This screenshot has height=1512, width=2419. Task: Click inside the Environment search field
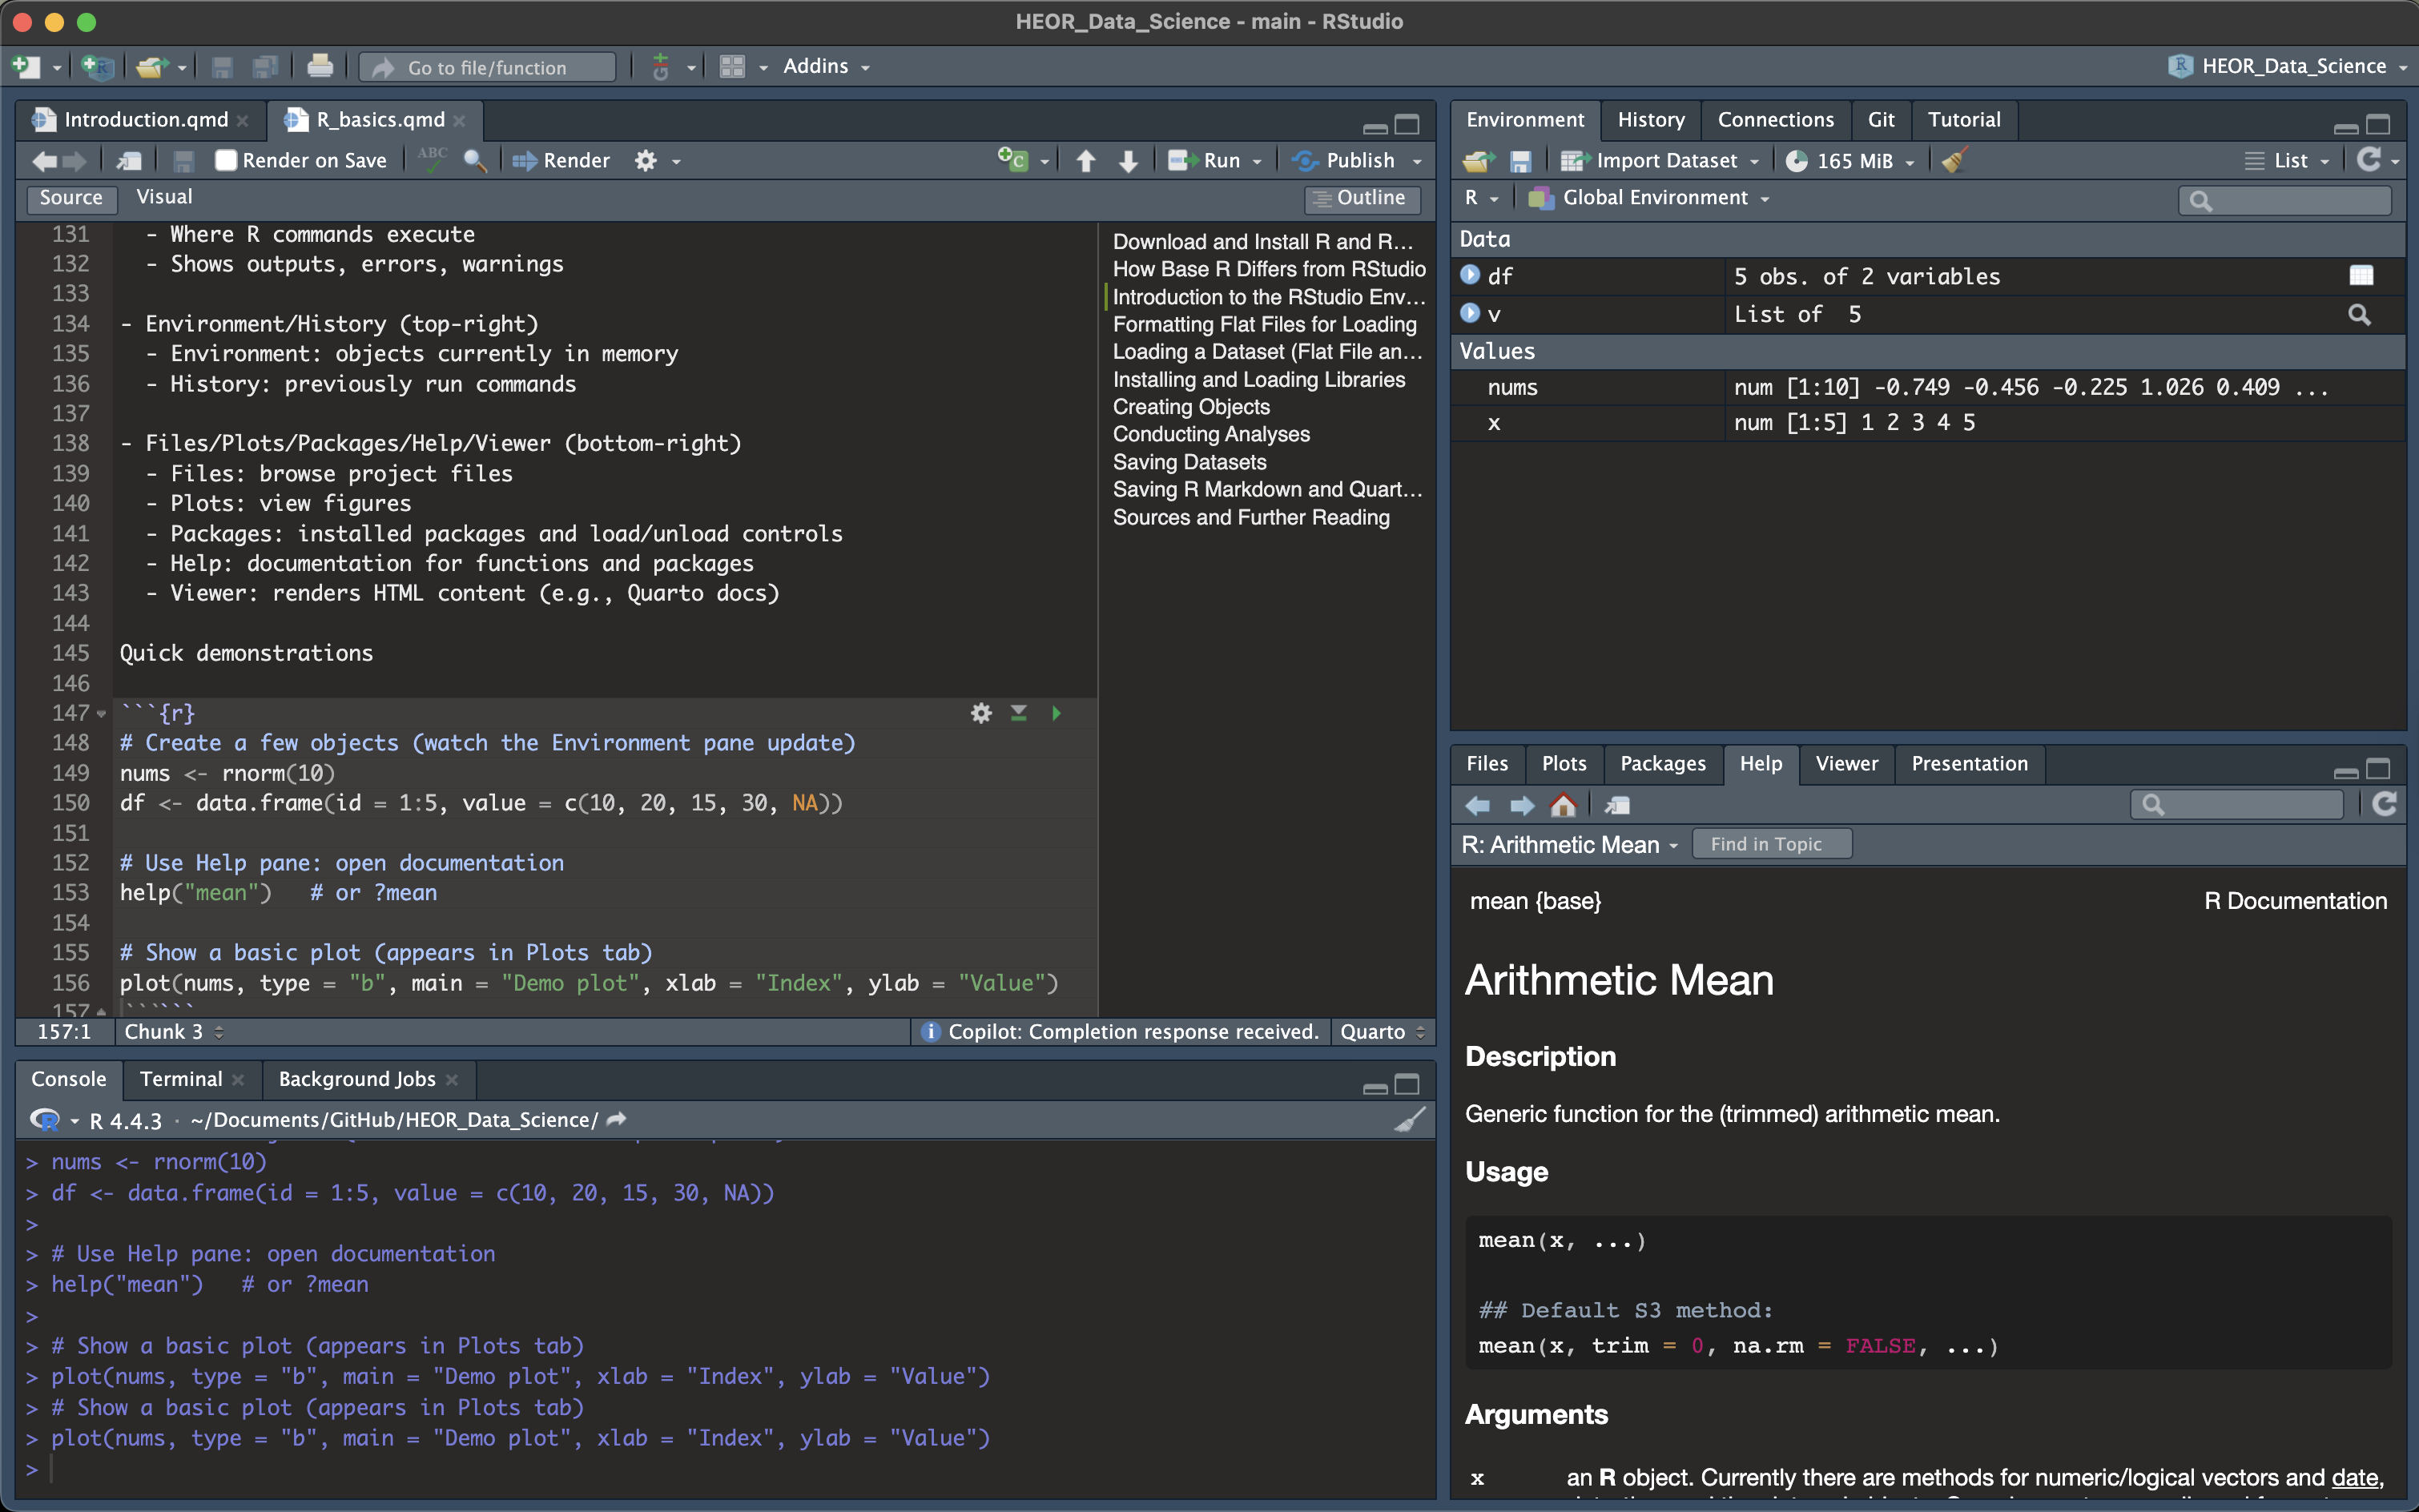click(x=2284, y=200)
